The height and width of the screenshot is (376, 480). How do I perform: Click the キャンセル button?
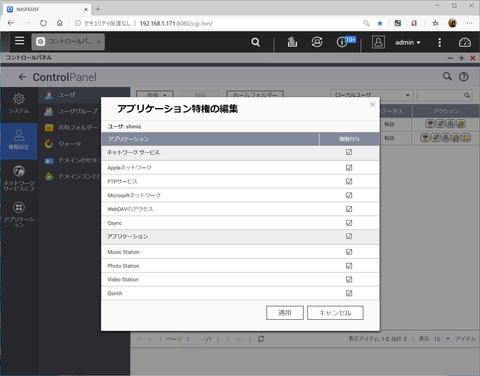(x=335, y=313)
